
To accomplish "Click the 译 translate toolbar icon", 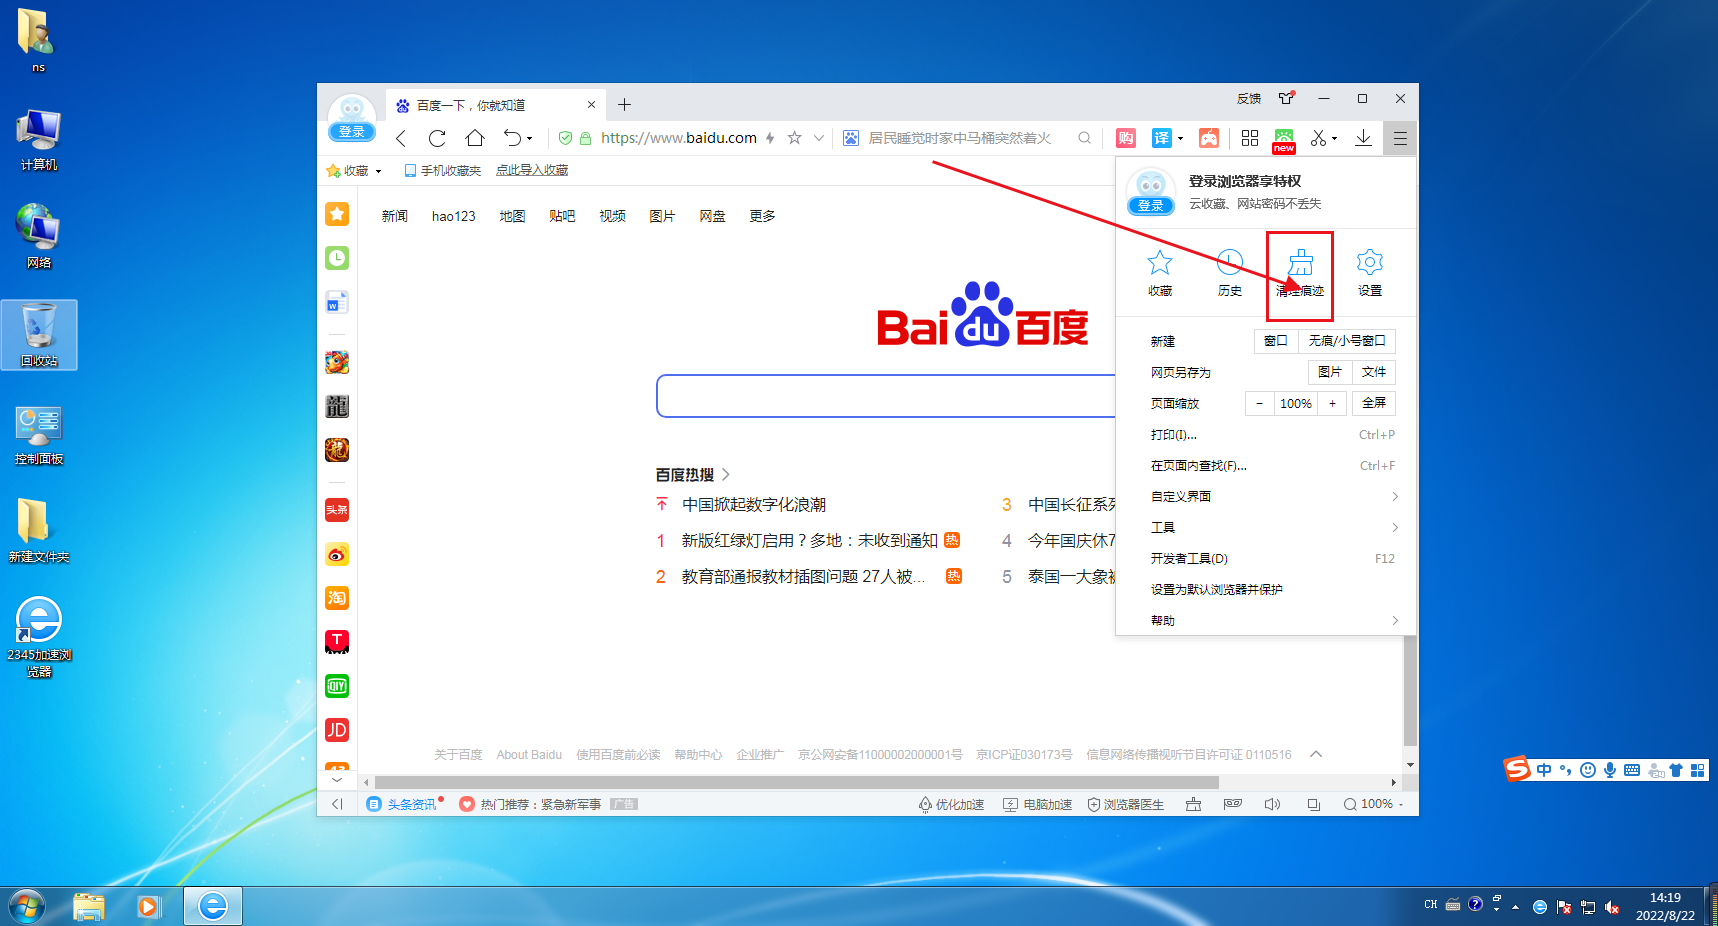I will 1161,138.
